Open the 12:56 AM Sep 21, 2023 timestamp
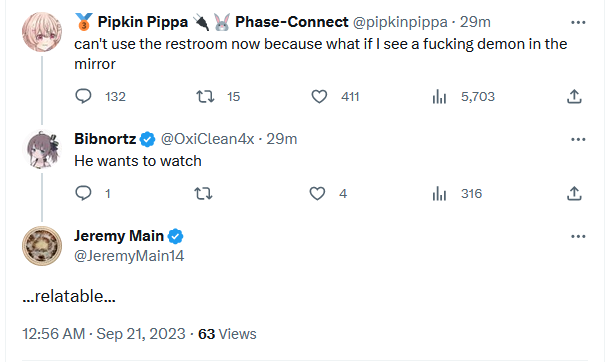This screenshot has width=606, height=362. point(104,334)
